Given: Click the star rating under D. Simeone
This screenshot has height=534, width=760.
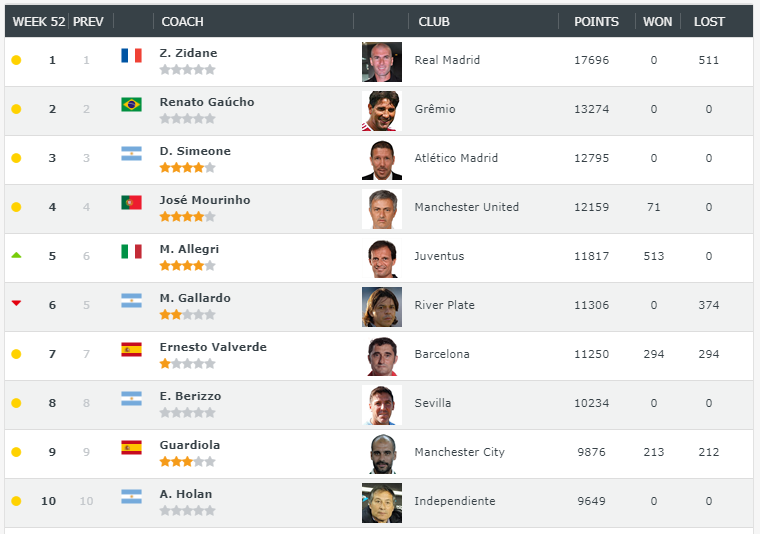Looking at the screenshot, I should (188, 168).
